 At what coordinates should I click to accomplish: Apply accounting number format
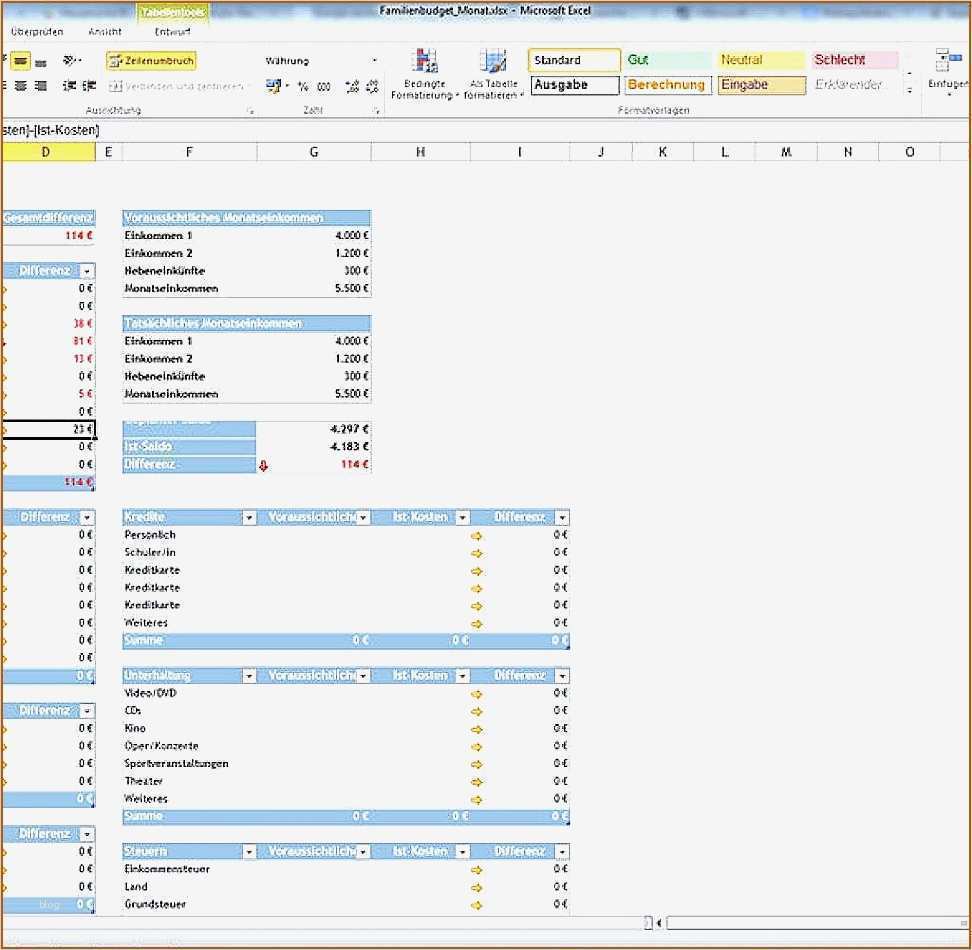pyautogui.click(x=273, y=86)
